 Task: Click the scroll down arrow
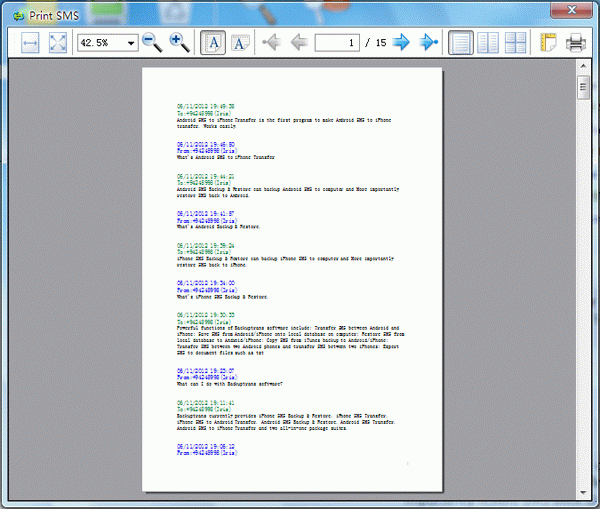coord(583,493)
